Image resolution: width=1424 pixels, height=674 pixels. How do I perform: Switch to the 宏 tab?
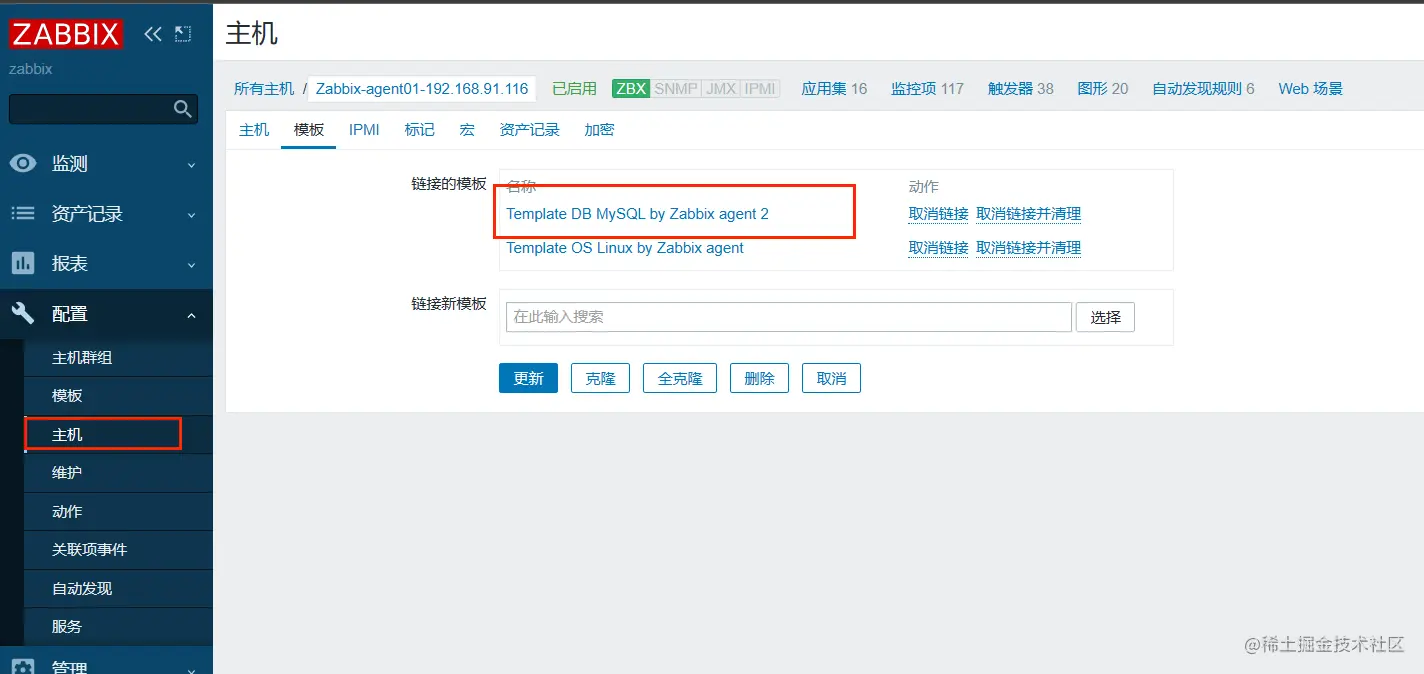coord(467,130)
